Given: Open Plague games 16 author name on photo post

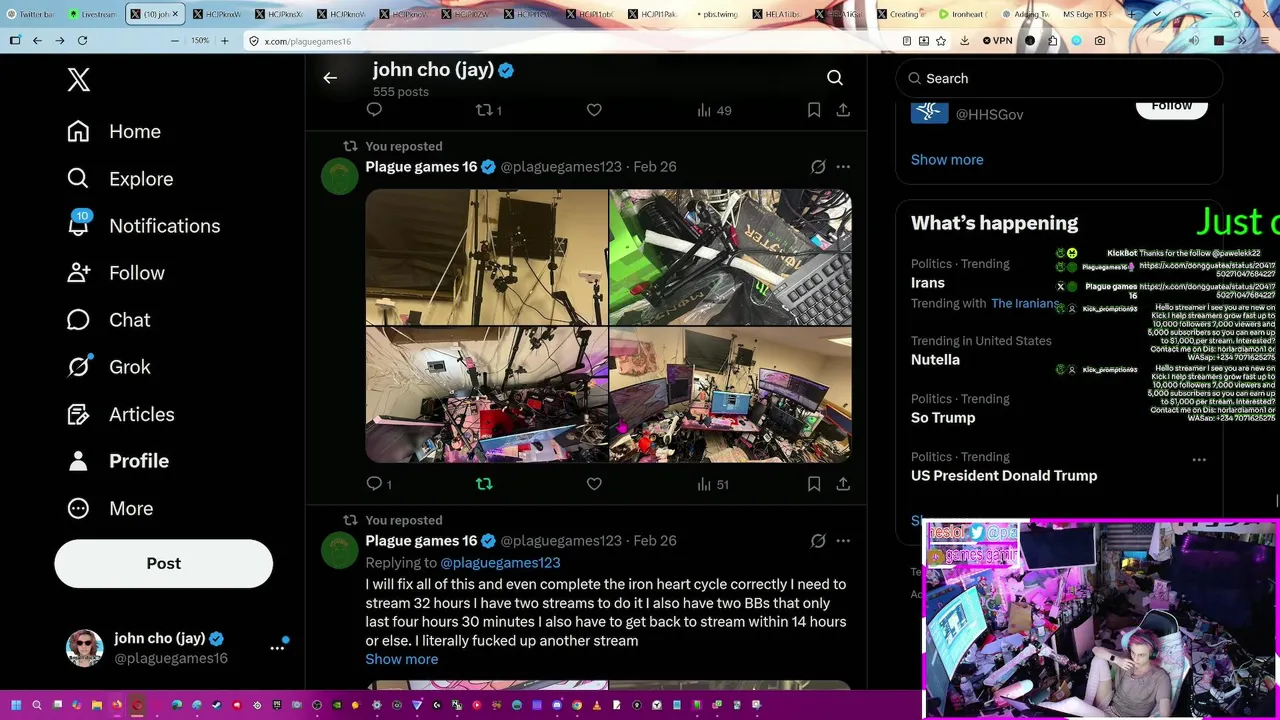Looking at the screenshot, I should (x=421, y=167).
